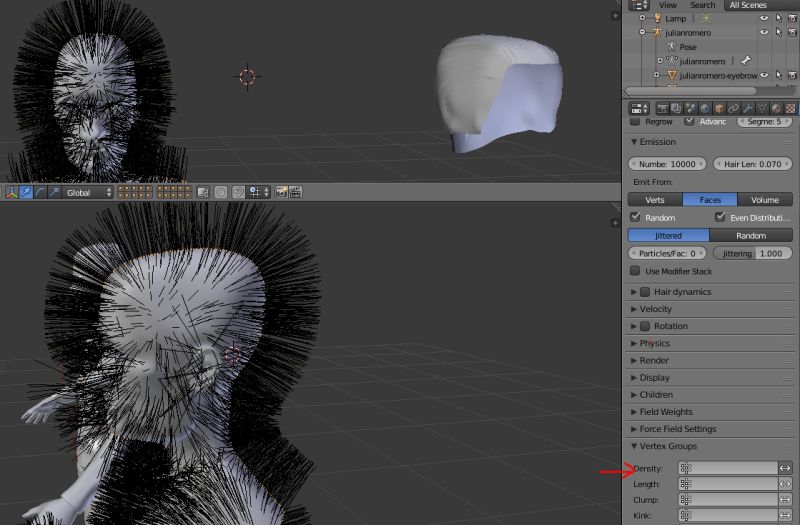Click the julianromero-eyebrow mesh triangle icon
Viewport: 800px width, 525px height.
[671, 75]
